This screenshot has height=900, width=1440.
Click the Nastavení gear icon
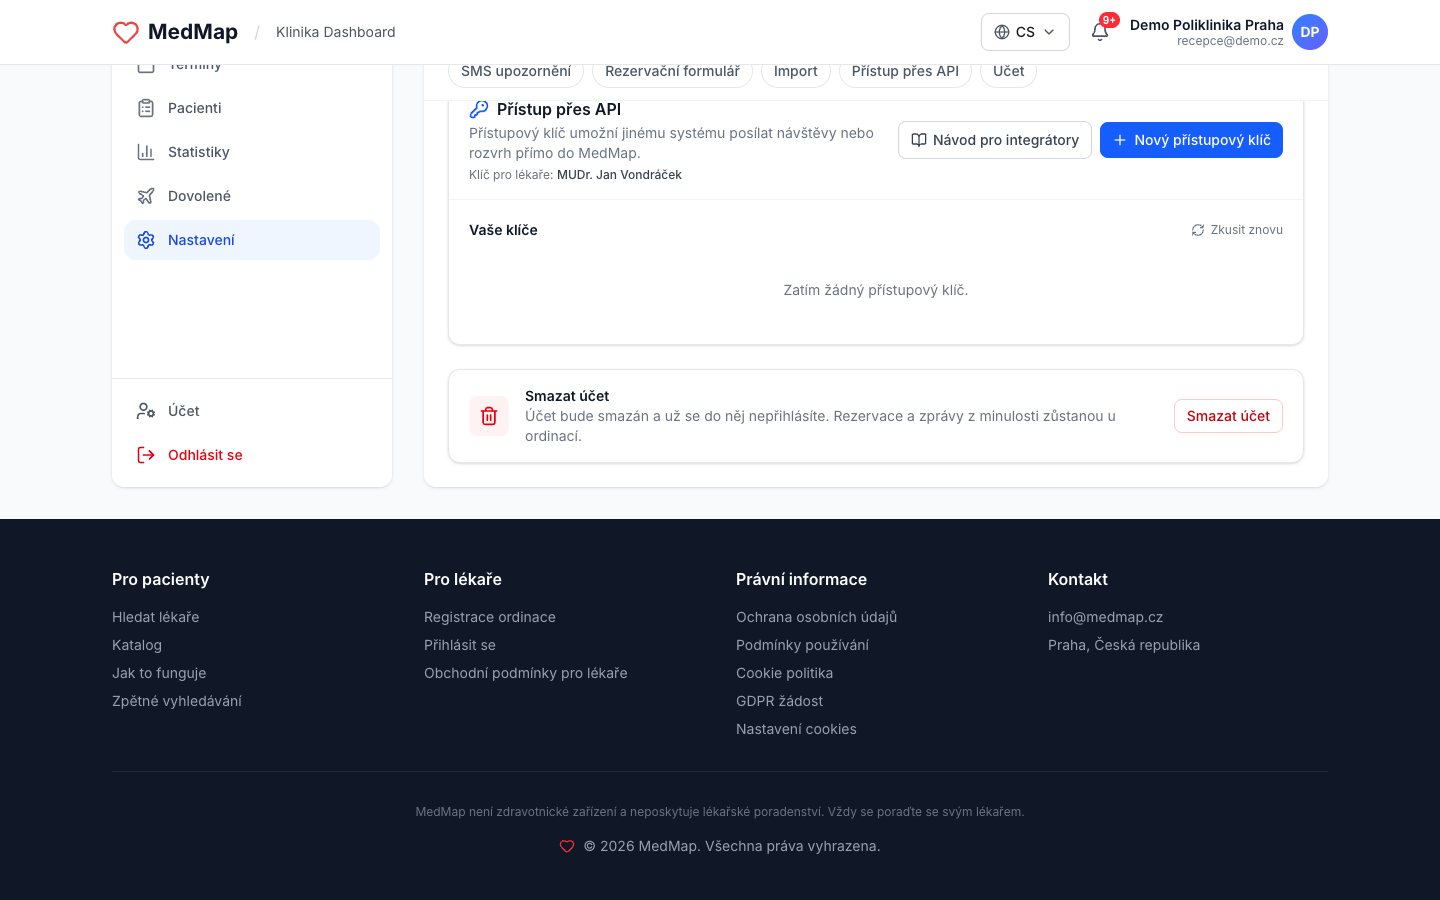coord(146,240)
